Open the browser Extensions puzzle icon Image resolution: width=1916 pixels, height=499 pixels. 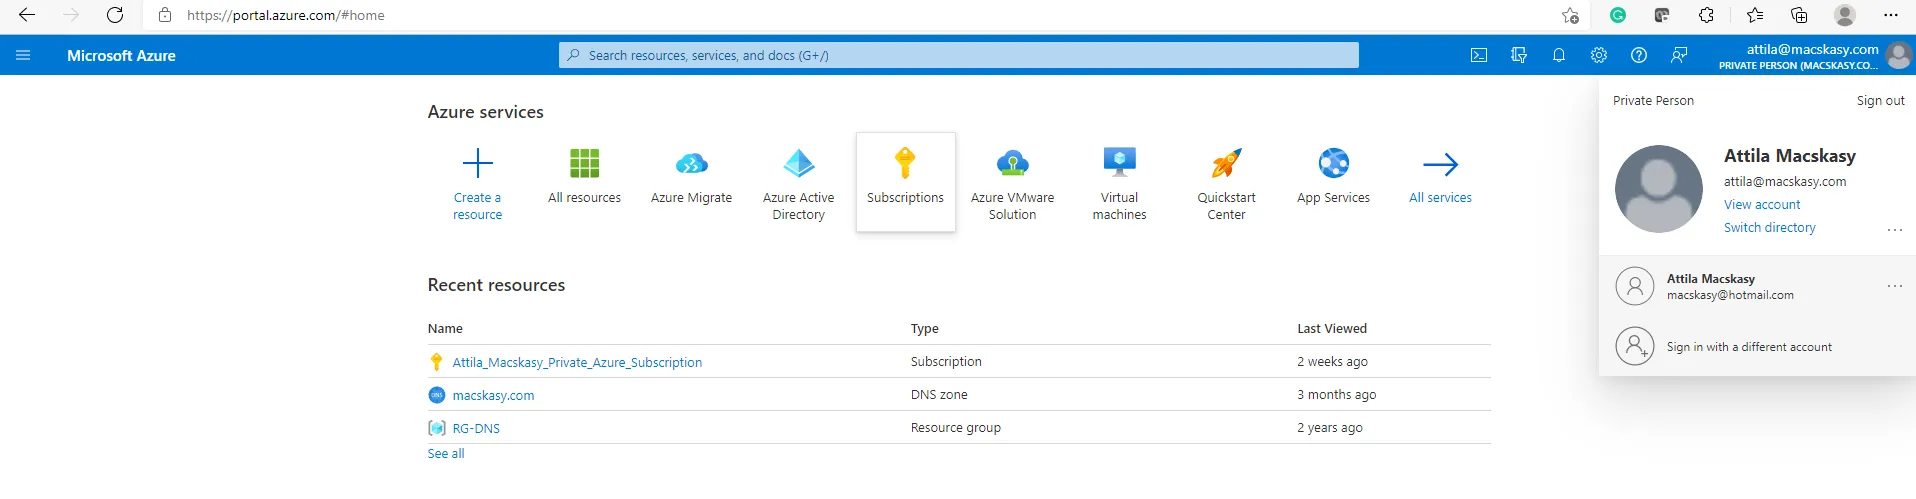click(x=1707, y=15)
